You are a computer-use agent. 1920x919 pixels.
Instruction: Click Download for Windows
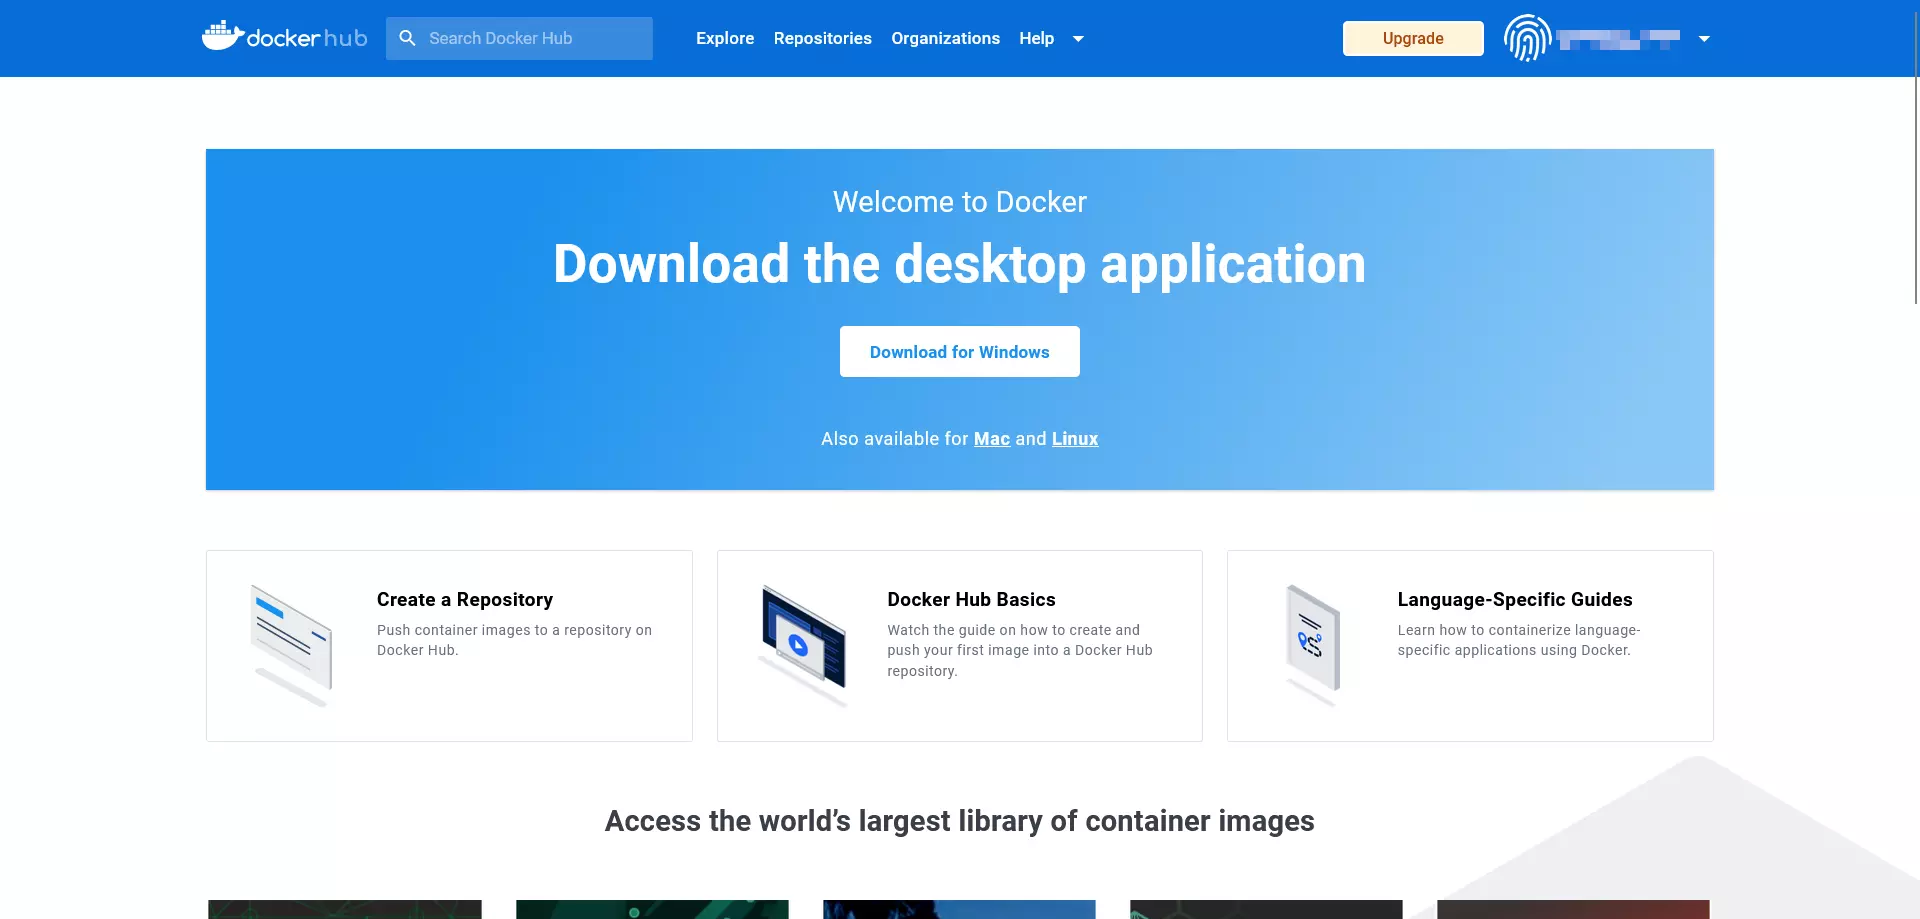click(x=959, y=351)
